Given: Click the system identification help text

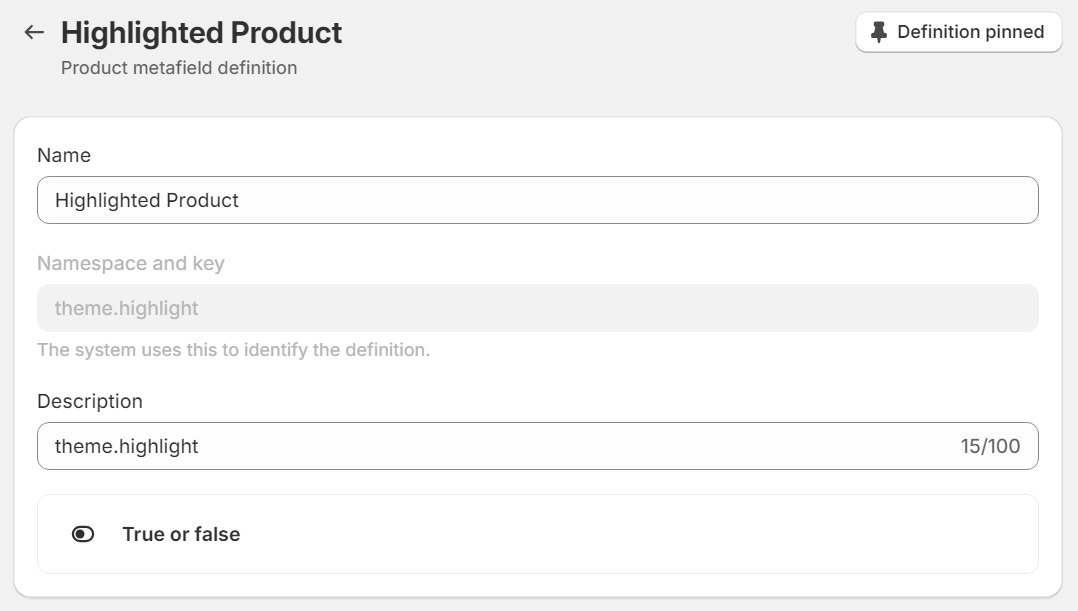Looking at the screenshot, I should coord(234,350).
